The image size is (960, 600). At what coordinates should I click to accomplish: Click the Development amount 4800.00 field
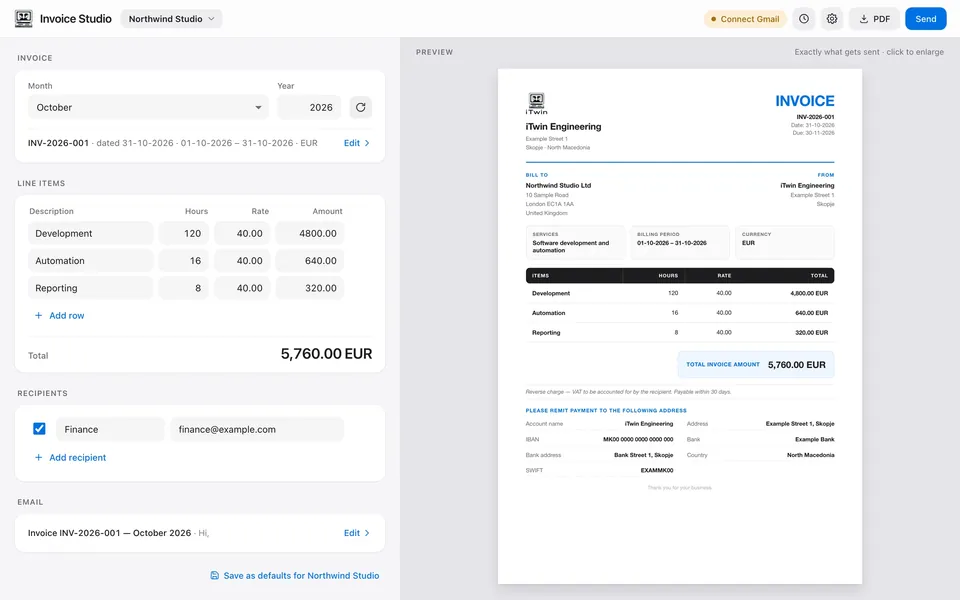click(310, 233)
